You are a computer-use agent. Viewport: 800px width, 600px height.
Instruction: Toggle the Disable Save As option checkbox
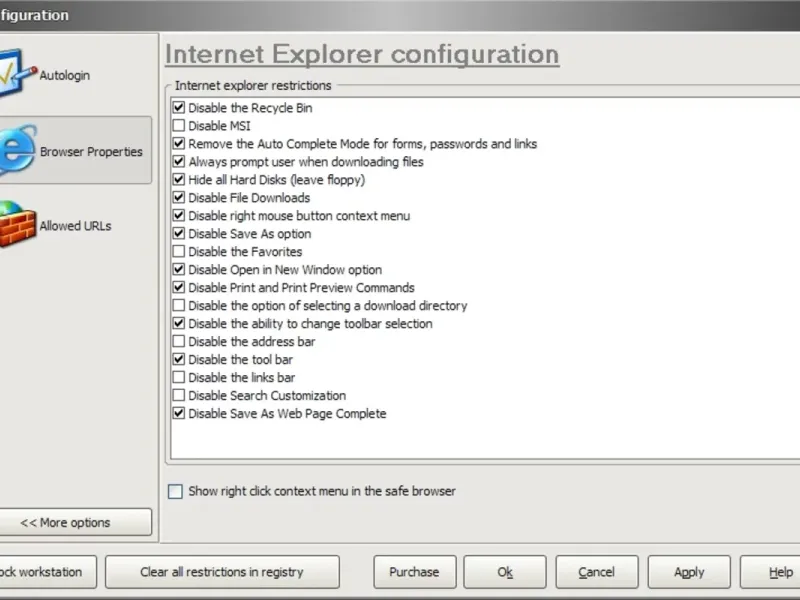coord(179,234)
